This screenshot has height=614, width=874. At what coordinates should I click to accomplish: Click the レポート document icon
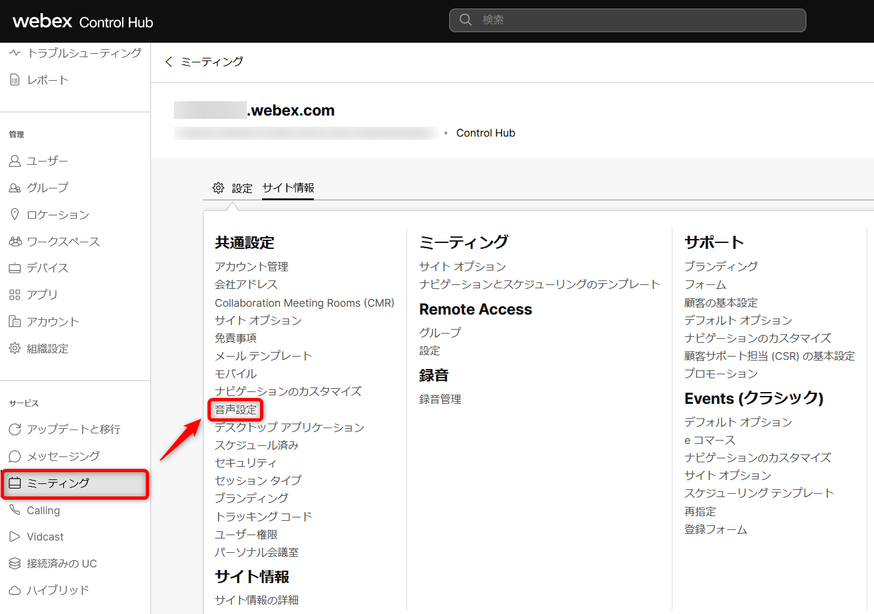click(15, 80)
